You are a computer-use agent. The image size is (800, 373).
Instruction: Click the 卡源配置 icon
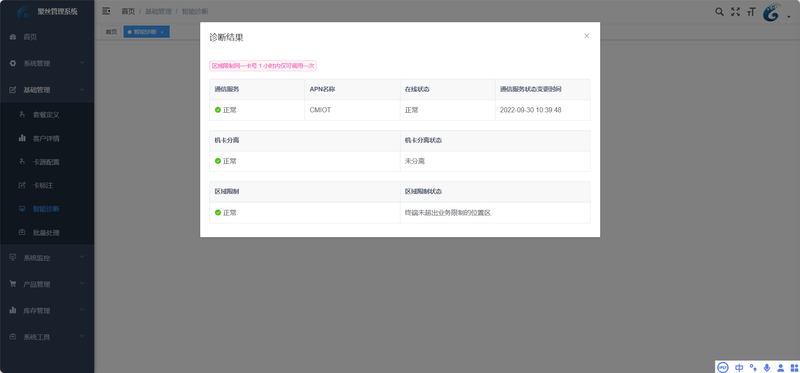(22, 161)
